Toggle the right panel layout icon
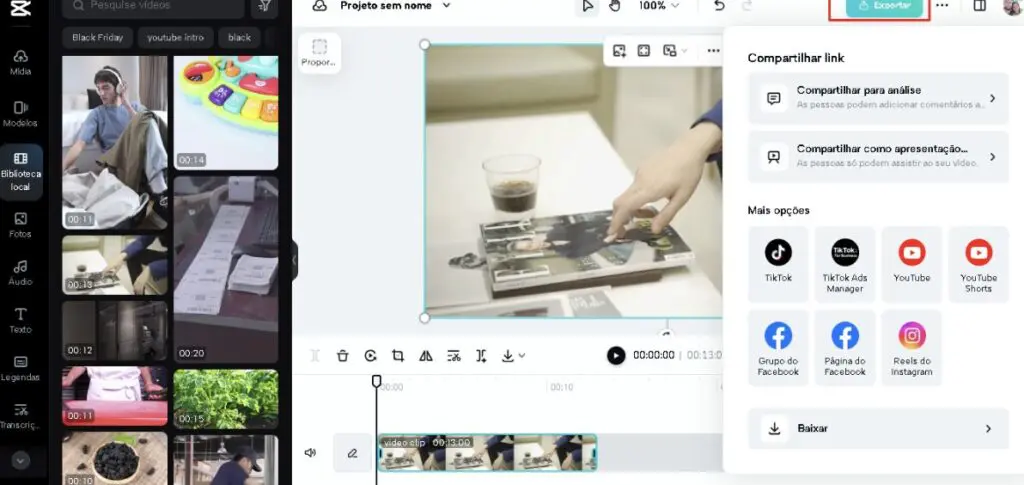 pyautogui.click(x=980, y=6)
